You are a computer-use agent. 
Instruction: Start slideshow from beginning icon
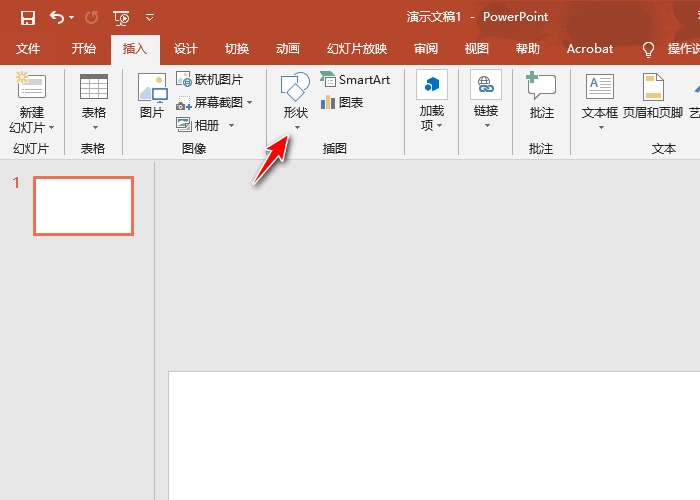point(121,18)
